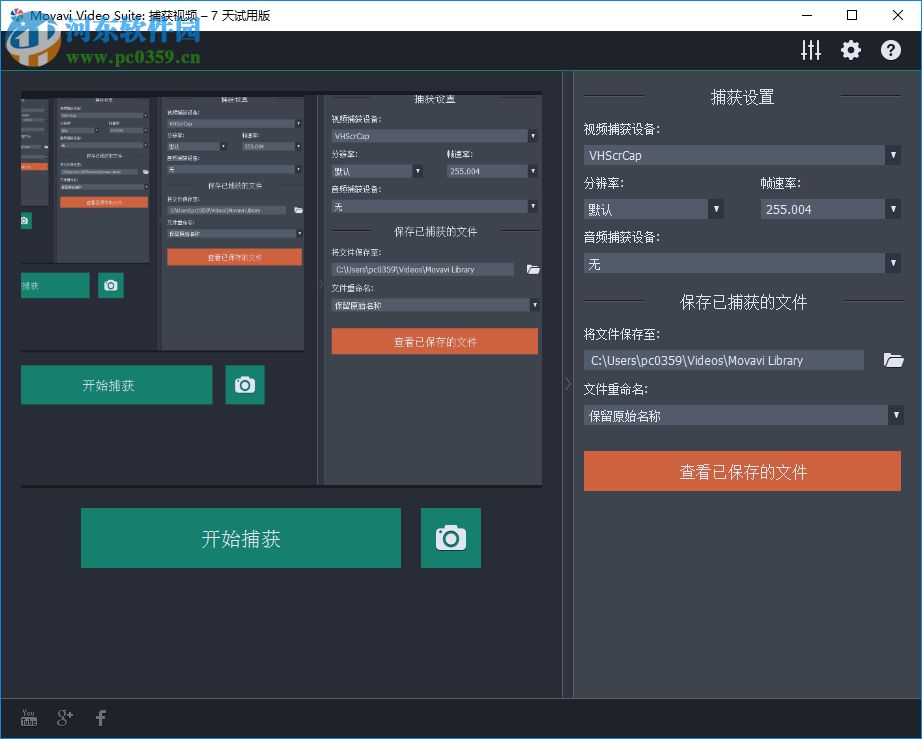Viewport: 922px width, 739px height.
Task: Click the save location path field
Action: pos(723,360)
